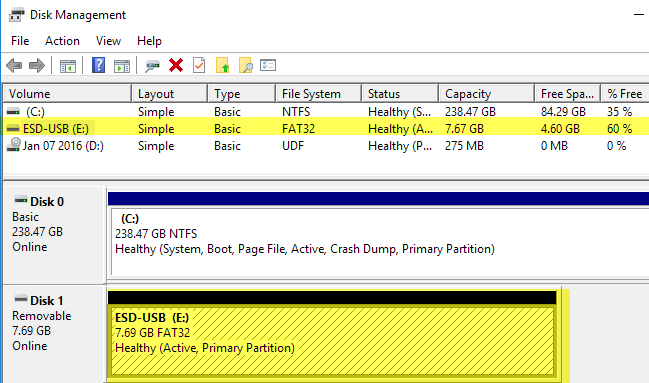Click the FAT32 file system cell in the volume list
The height and width of the screenshot is (383, 649).
coord(298,129)
